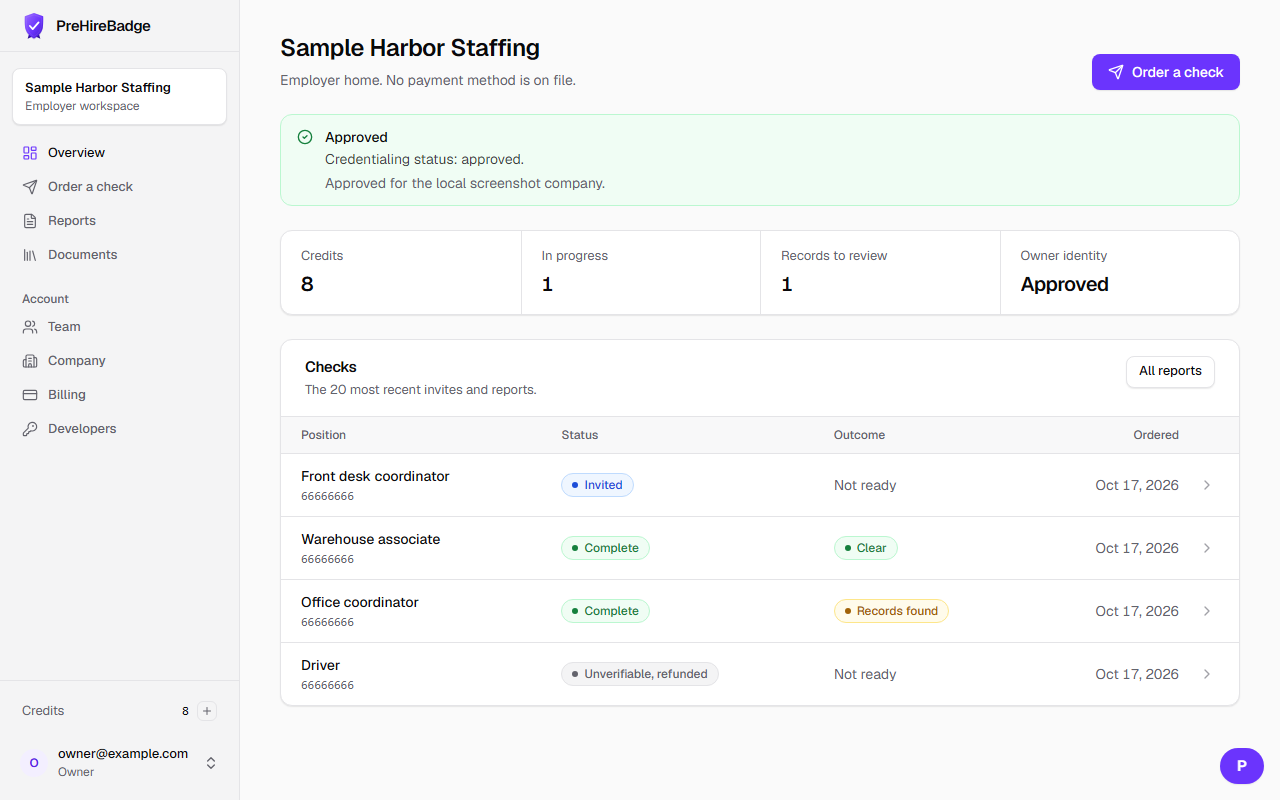Expand the Driver row chevron
This screenshot has width=1280, height=800.
[x=1207, y=674]
